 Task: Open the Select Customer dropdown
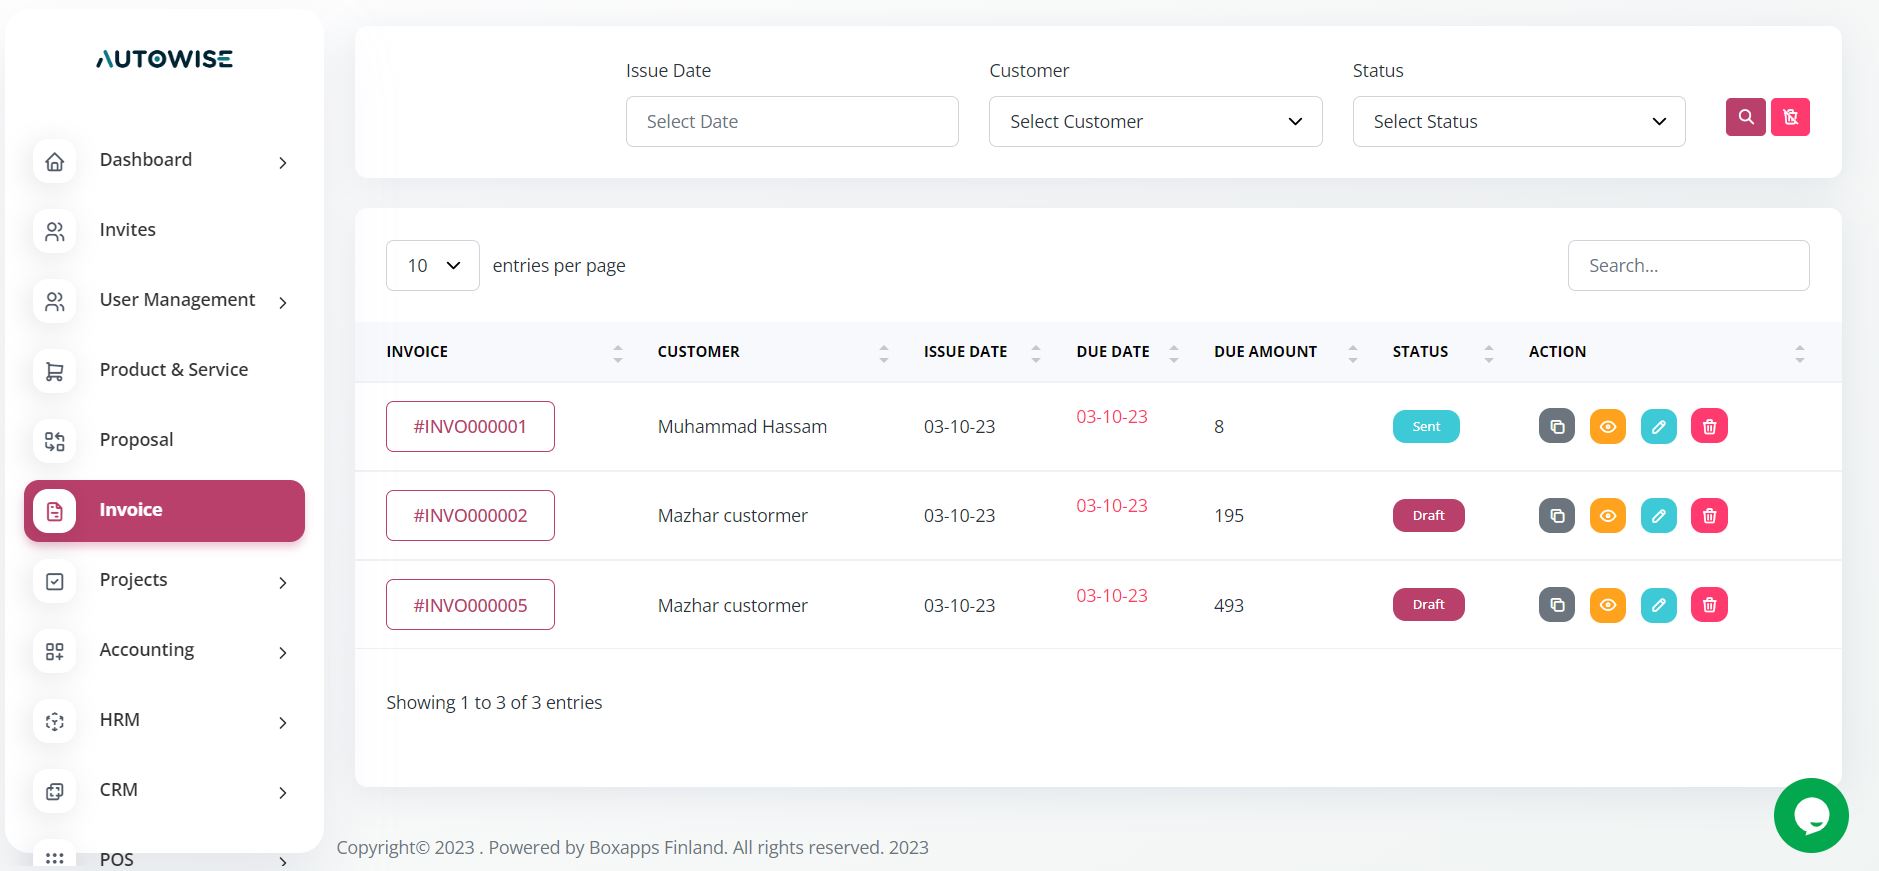click(x=1155, y=121)
